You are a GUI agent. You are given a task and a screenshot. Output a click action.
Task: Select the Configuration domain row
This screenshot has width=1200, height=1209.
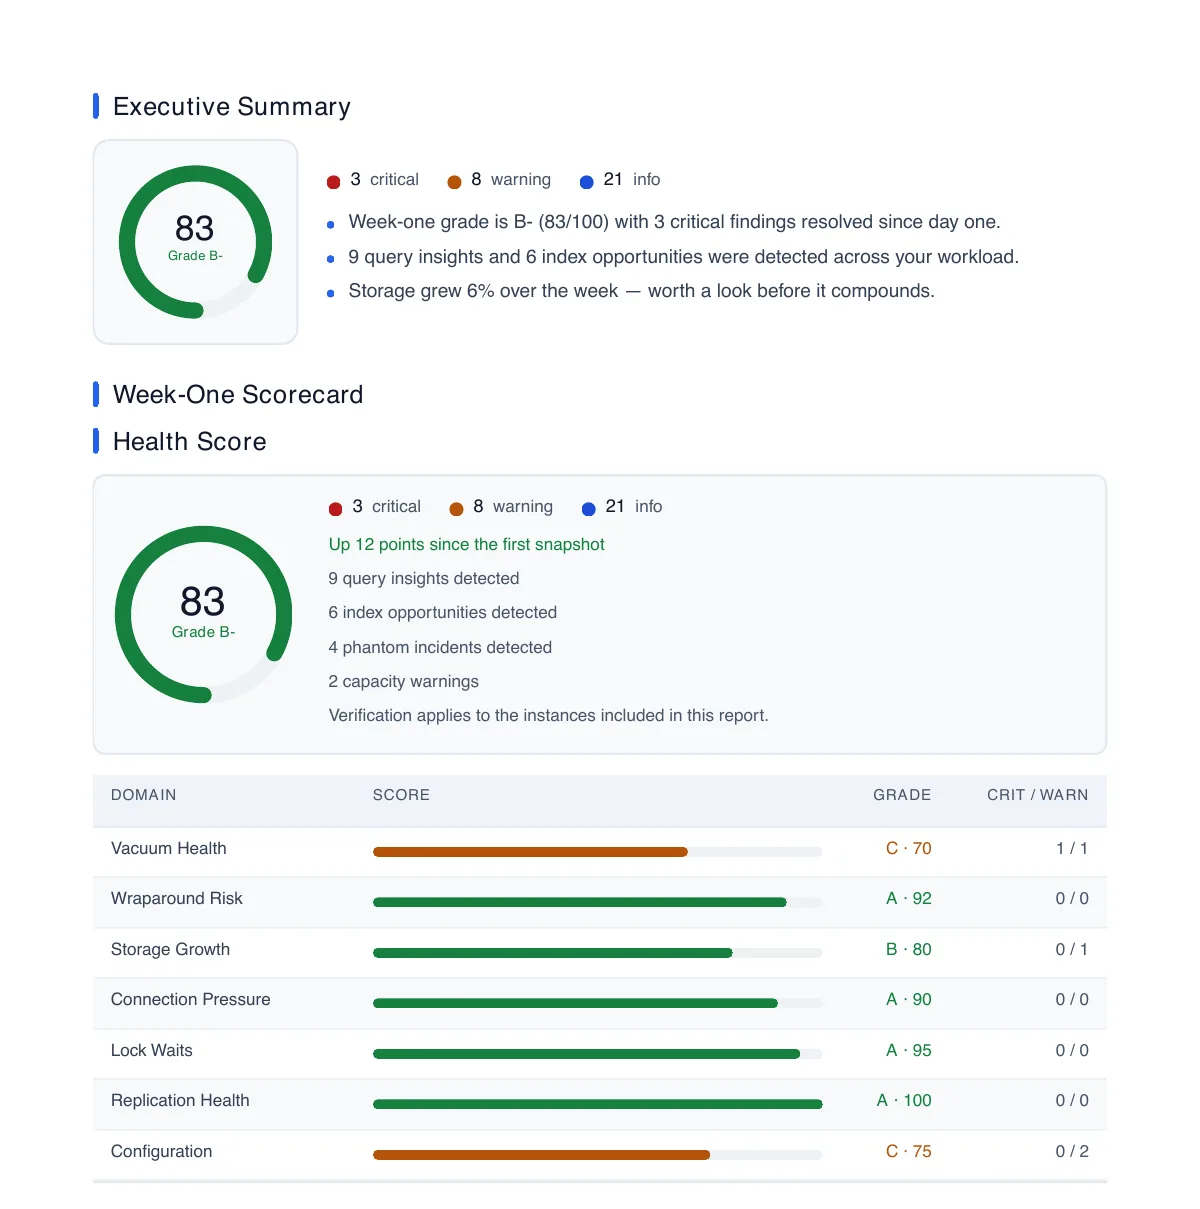[x=600, y=1155]
